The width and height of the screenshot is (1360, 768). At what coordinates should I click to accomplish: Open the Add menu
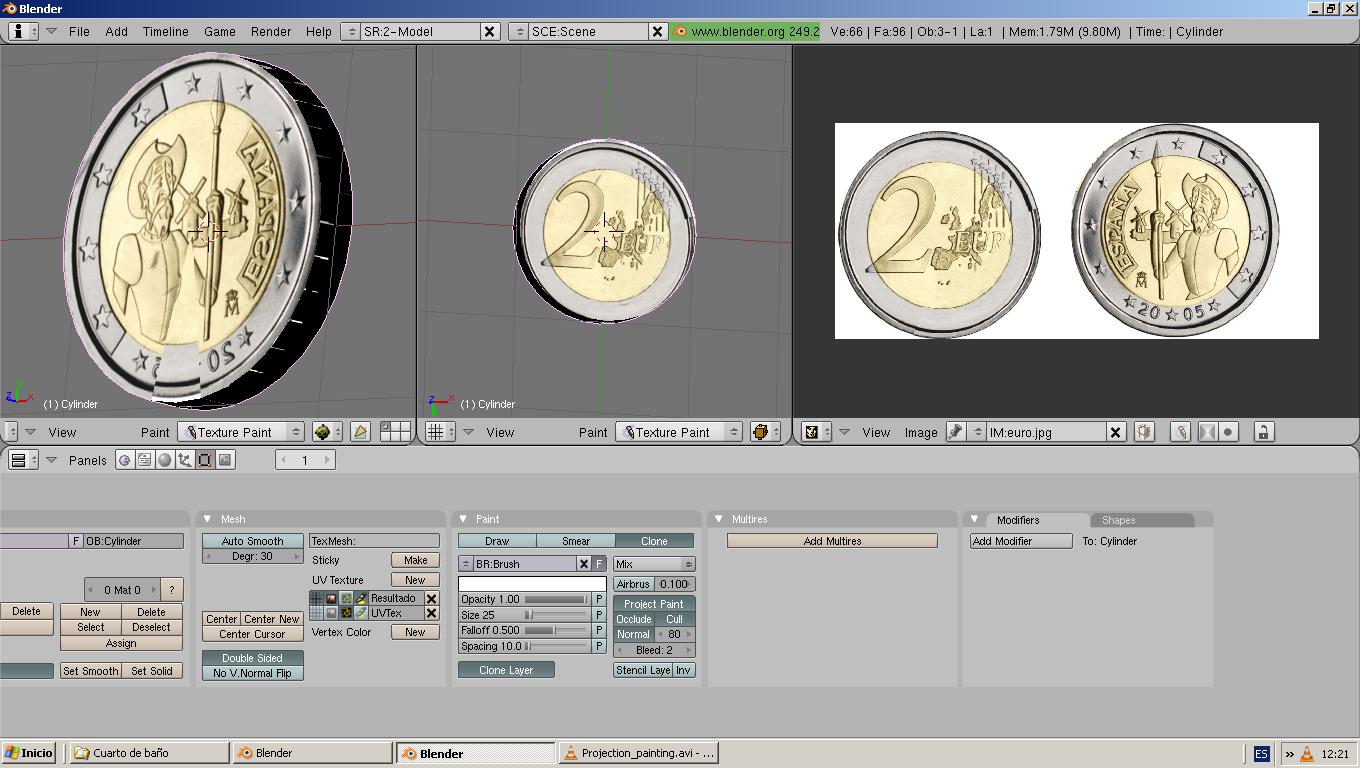pos(117,31)
